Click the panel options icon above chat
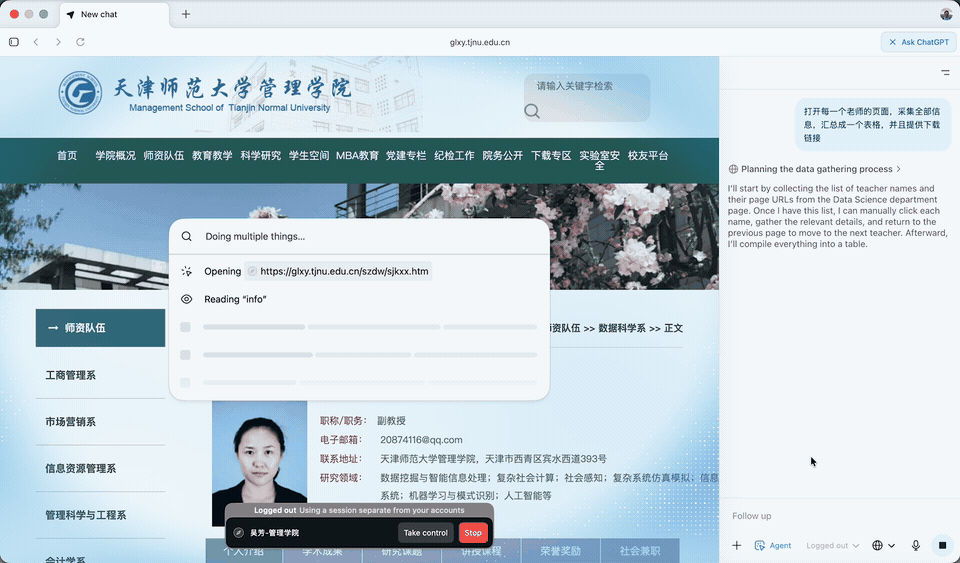The image size is (960, 563). click(945, 73)
